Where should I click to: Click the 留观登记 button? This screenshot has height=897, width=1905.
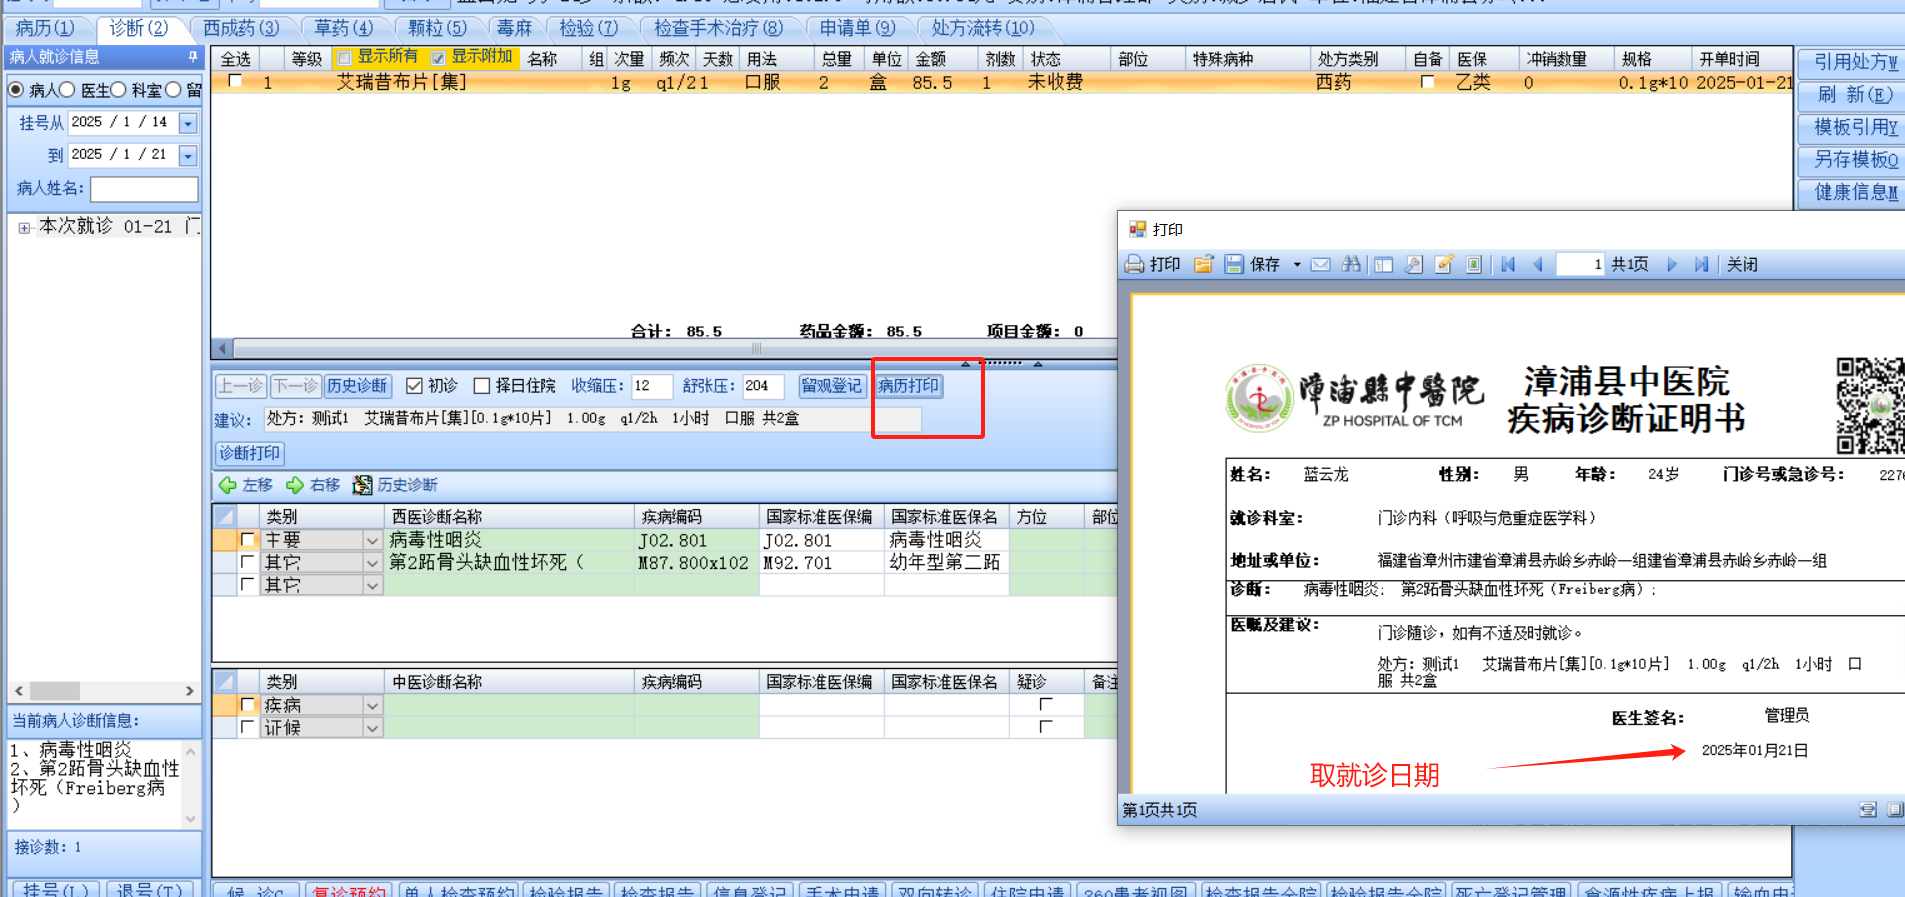pyautogui.click(x=831, y=386)
